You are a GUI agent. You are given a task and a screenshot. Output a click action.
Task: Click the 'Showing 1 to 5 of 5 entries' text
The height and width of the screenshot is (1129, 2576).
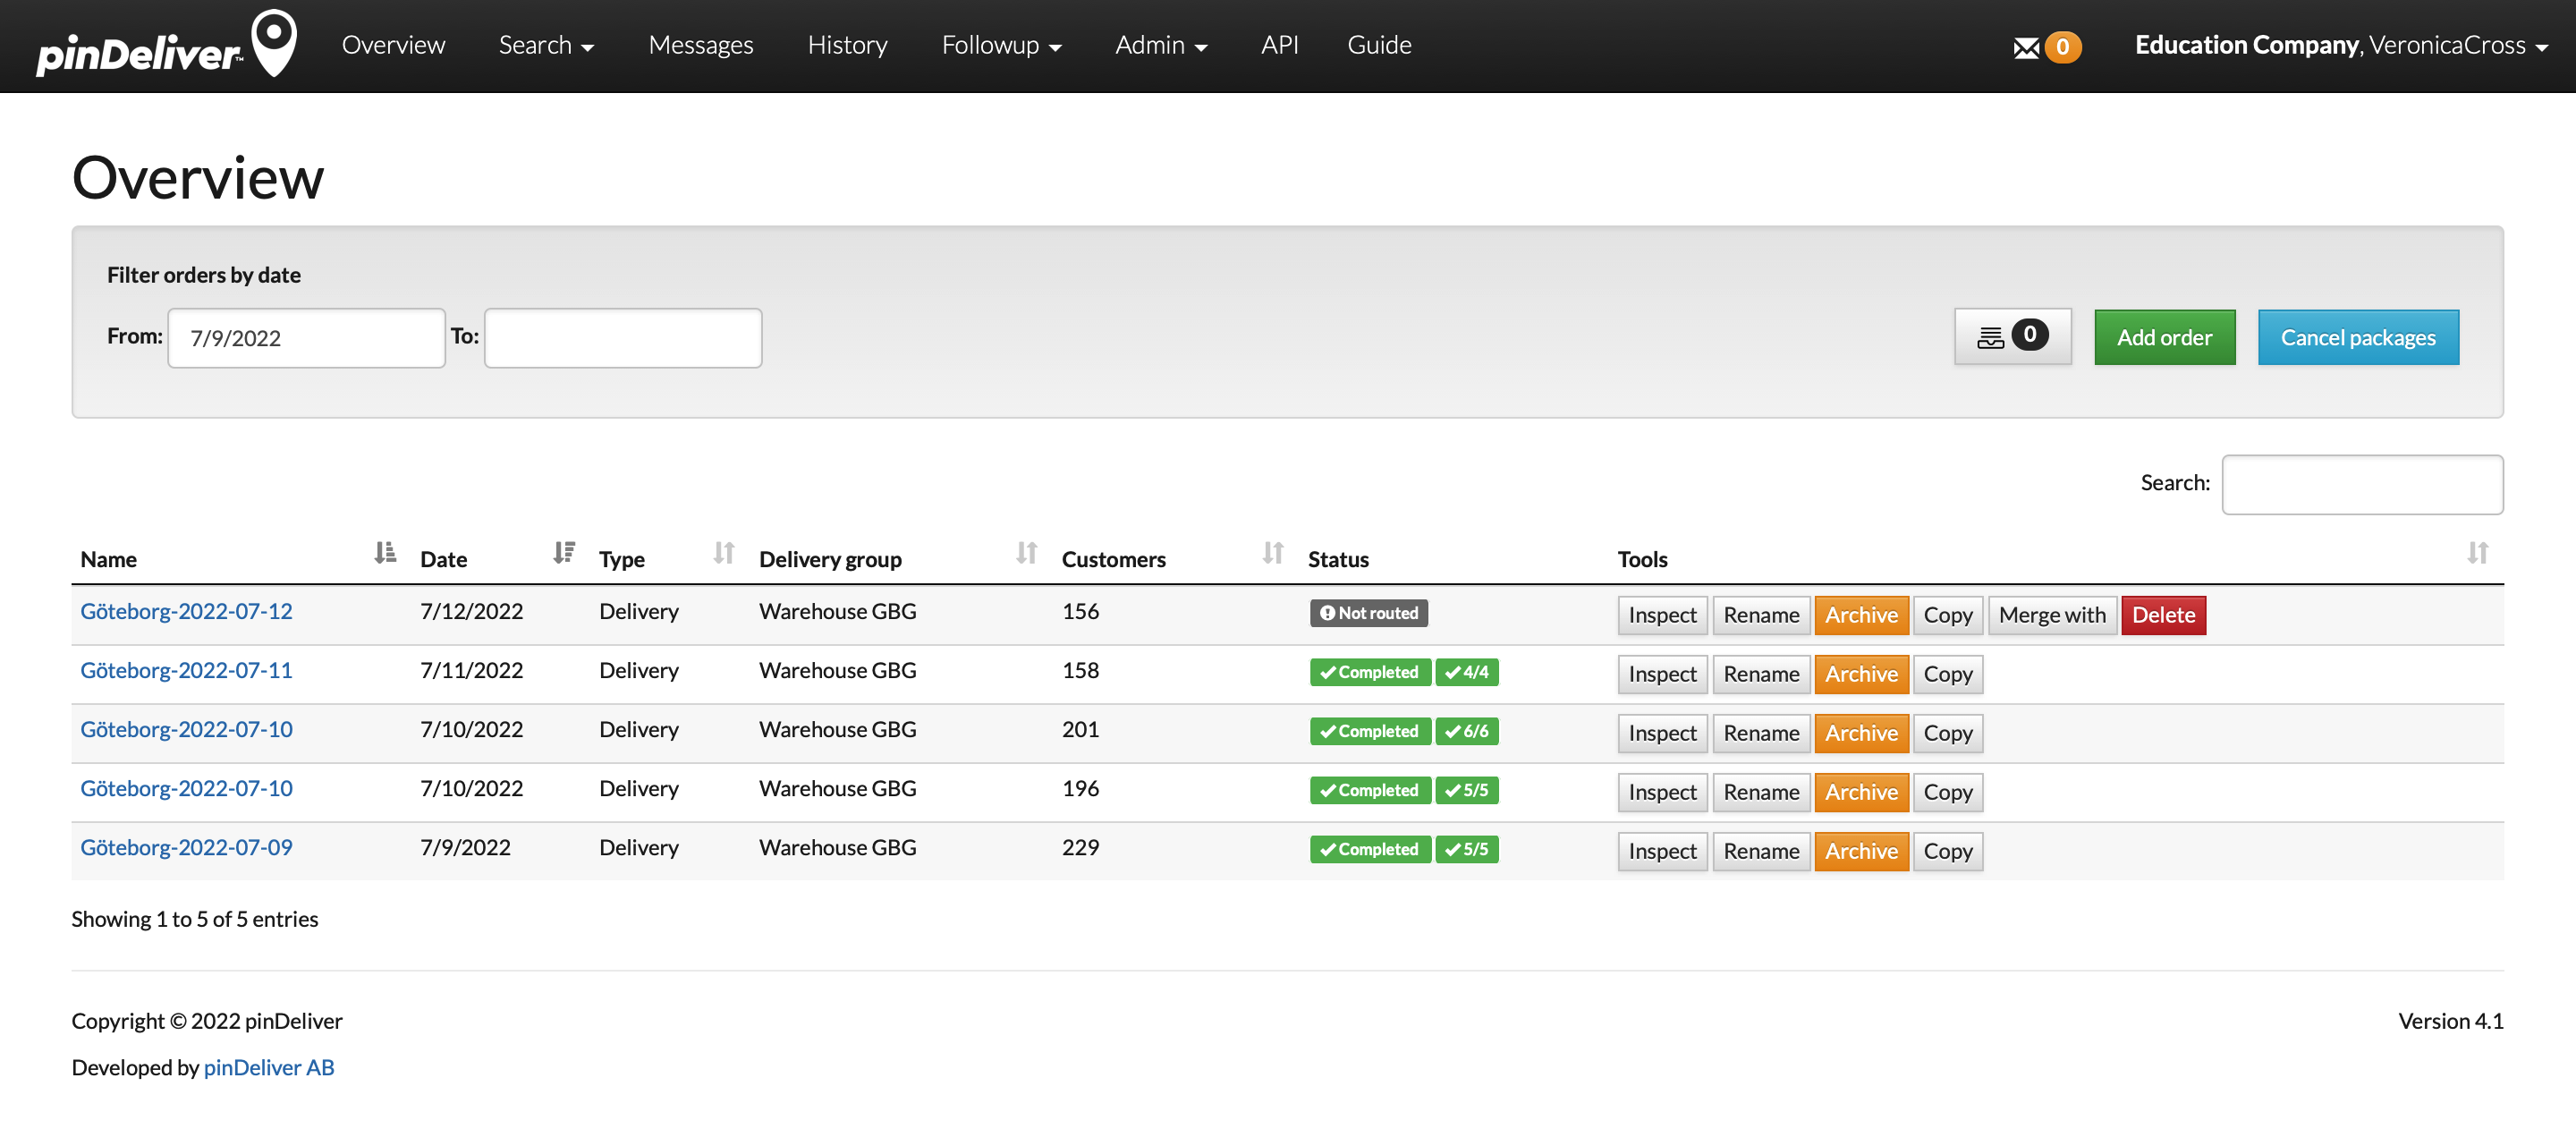[x=195, y=919]
